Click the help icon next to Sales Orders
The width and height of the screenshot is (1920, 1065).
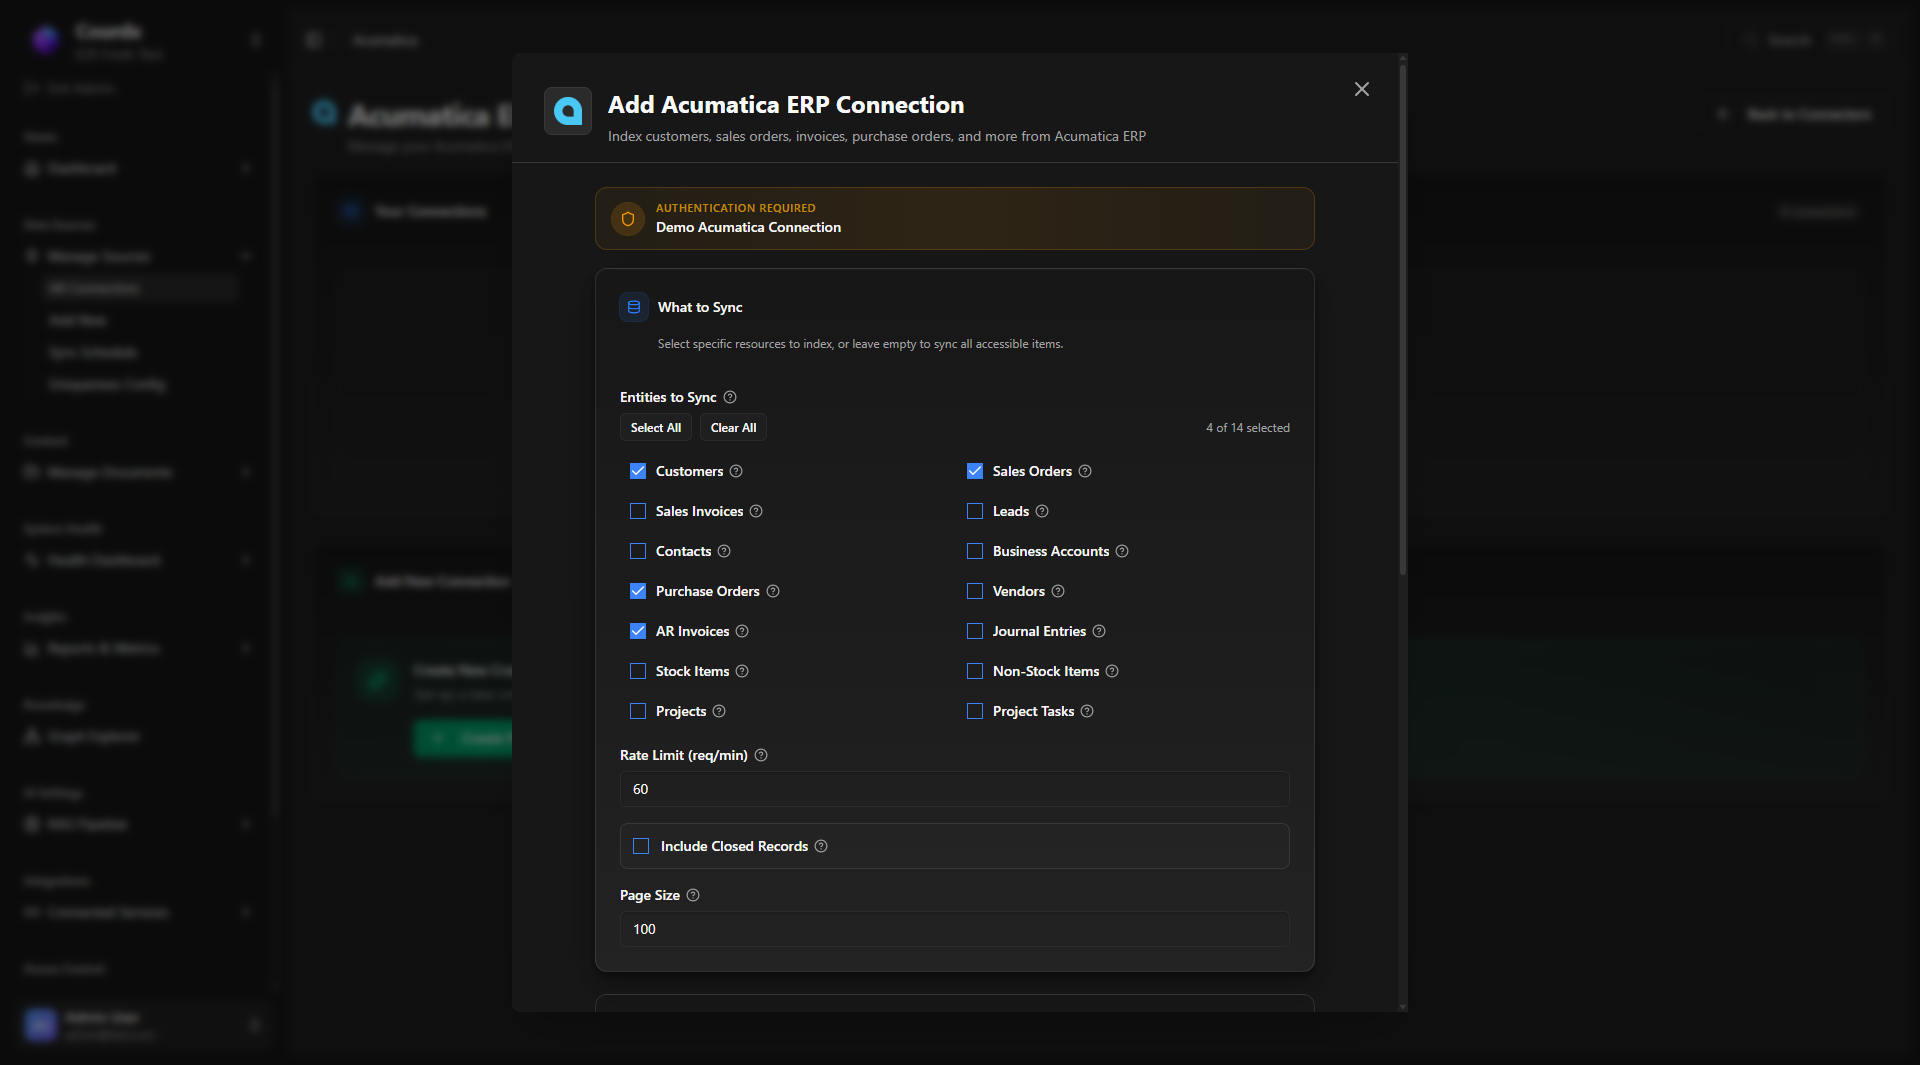[x=1085, y=471]
